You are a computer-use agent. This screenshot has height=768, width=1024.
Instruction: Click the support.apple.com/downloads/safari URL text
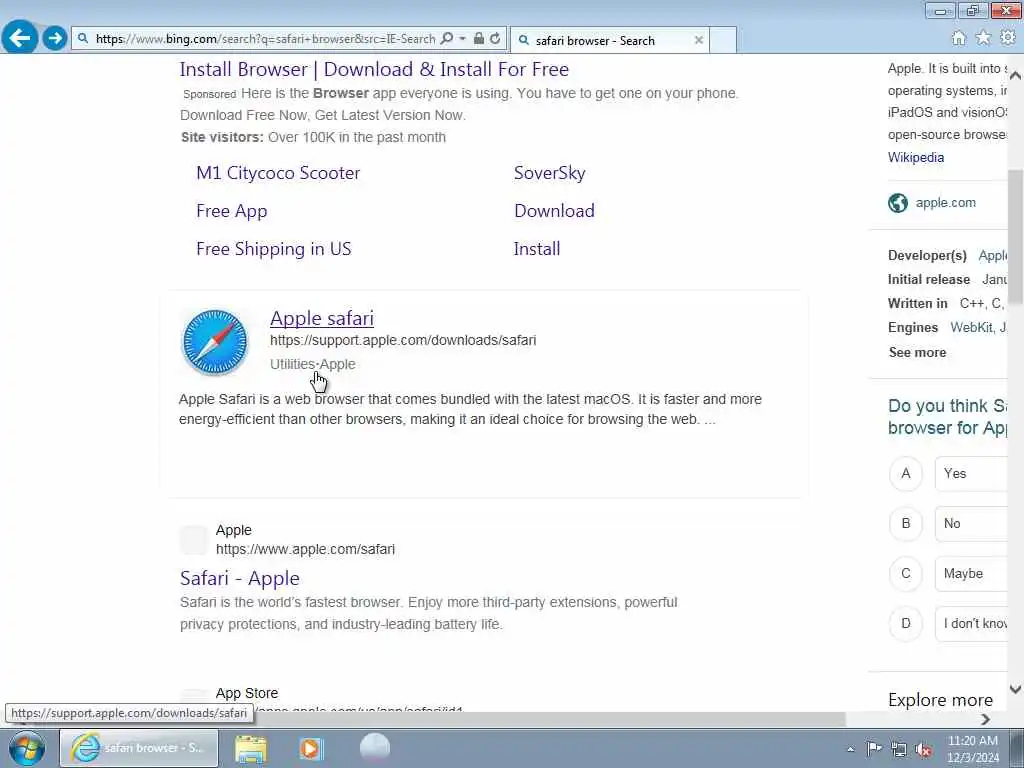(403, 340)
